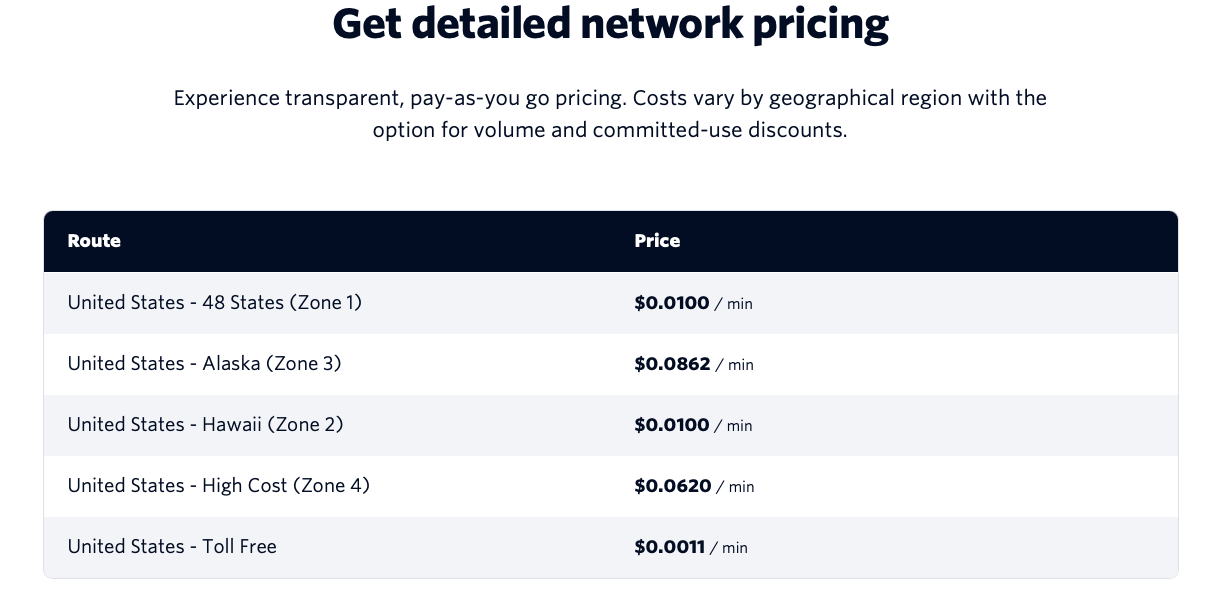The height and width of the screenshot is (597, 1211).
Task: Click "/ min" beside the $0.0620 price
Action: click(735, 487)
